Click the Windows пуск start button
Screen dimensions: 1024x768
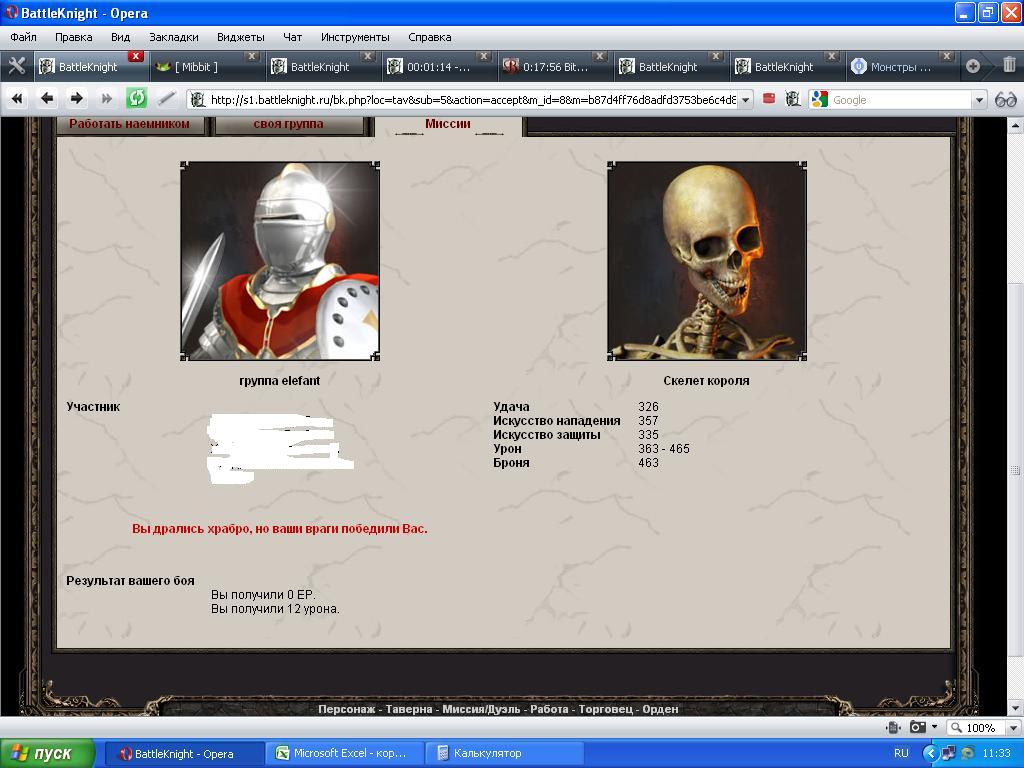(x=47, y=754)
